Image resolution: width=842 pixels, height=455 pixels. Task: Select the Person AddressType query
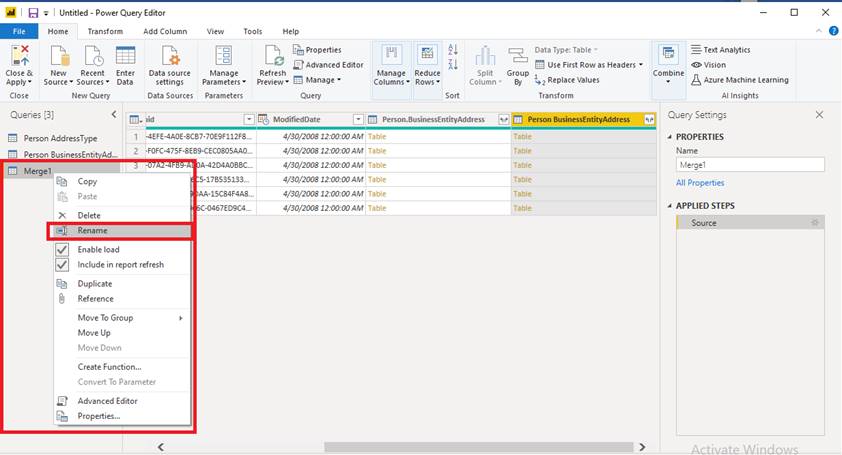(x=61, y=138)
